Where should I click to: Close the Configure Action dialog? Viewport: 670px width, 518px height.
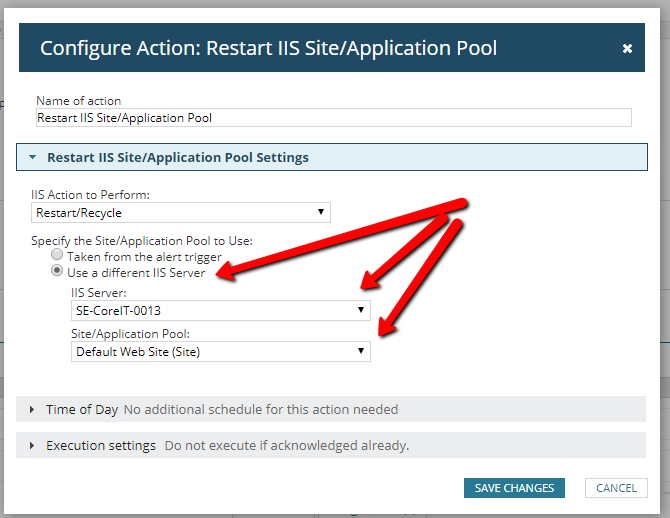627,48
